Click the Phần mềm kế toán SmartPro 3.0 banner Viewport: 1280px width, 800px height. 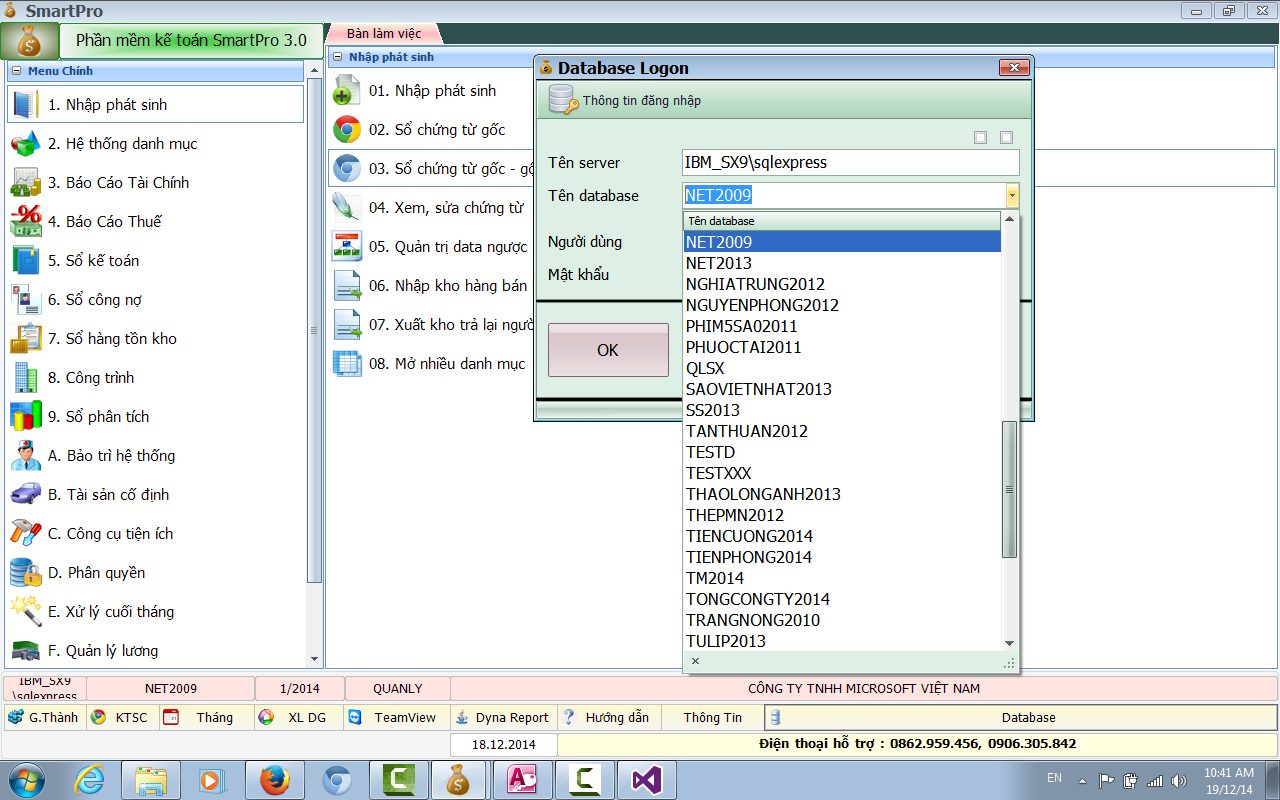pos(192,42)
